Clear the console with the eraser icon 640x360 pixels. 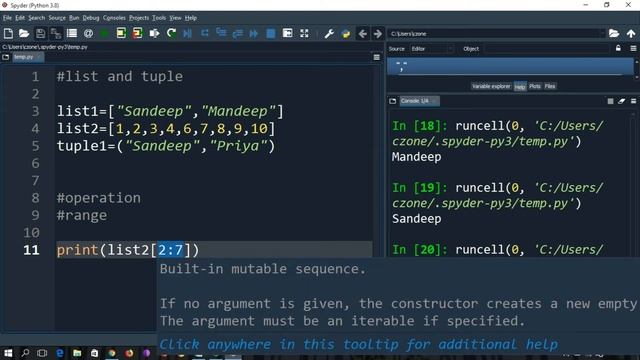click(622, 101)
